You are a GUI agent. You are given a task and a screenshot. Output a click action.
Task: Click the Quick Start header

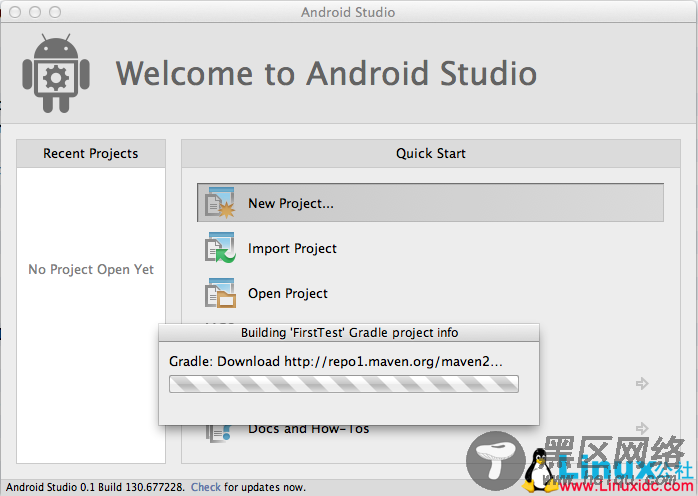pyautogui.click(x=431, y=154)
